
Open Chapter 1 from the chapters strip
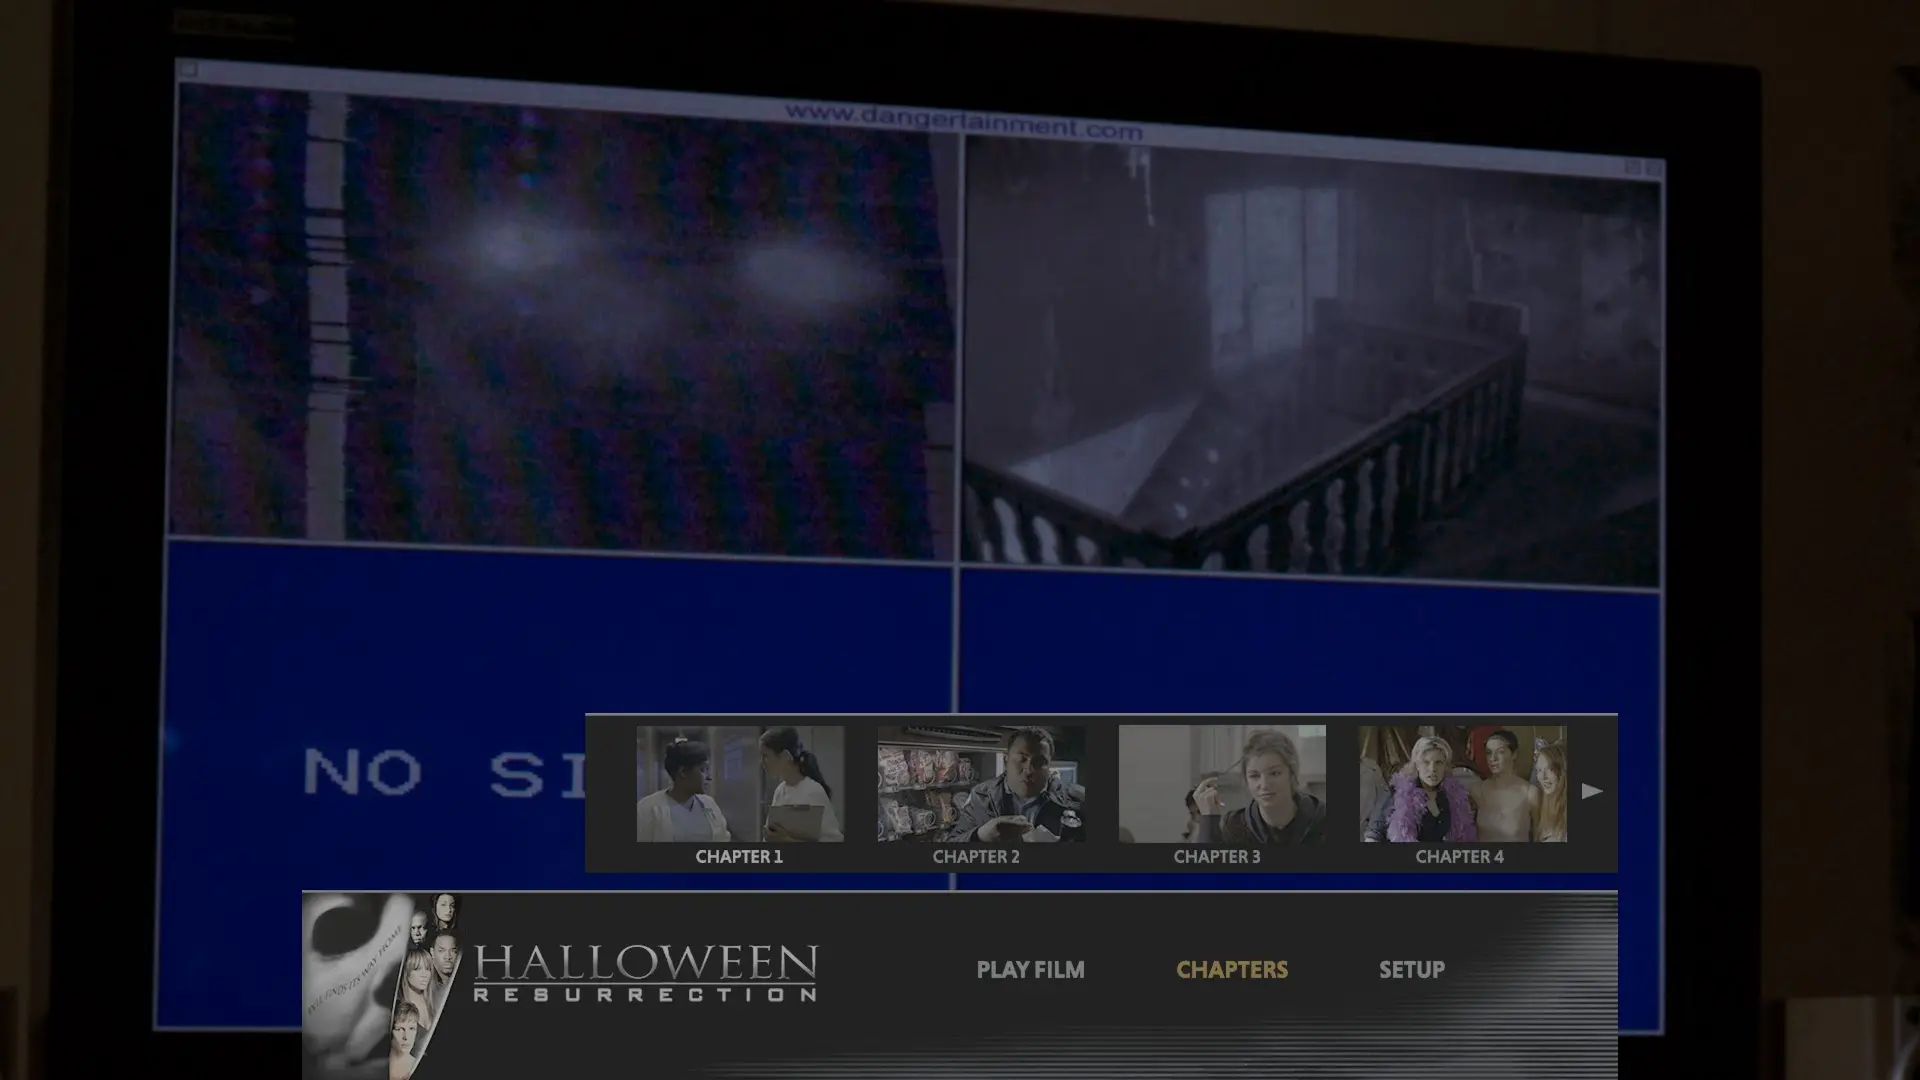point(740,788)
